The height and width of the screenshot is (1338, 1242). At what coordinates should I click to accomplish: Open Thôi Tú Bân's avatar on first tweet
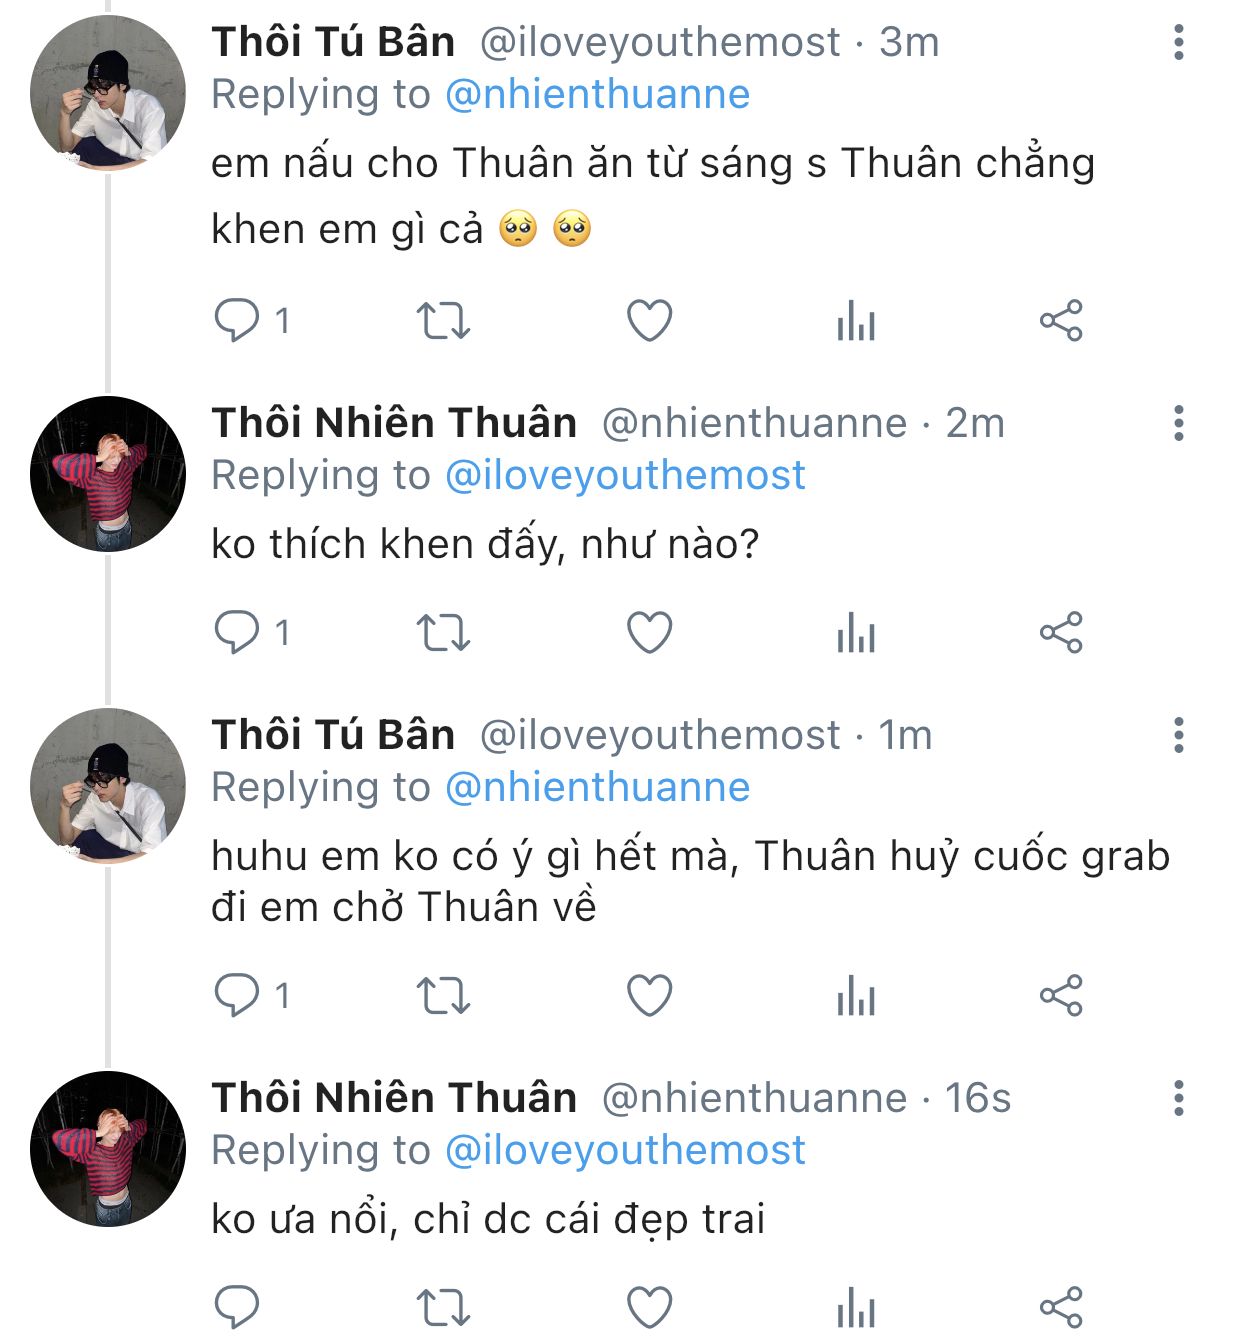click(108, 93)
